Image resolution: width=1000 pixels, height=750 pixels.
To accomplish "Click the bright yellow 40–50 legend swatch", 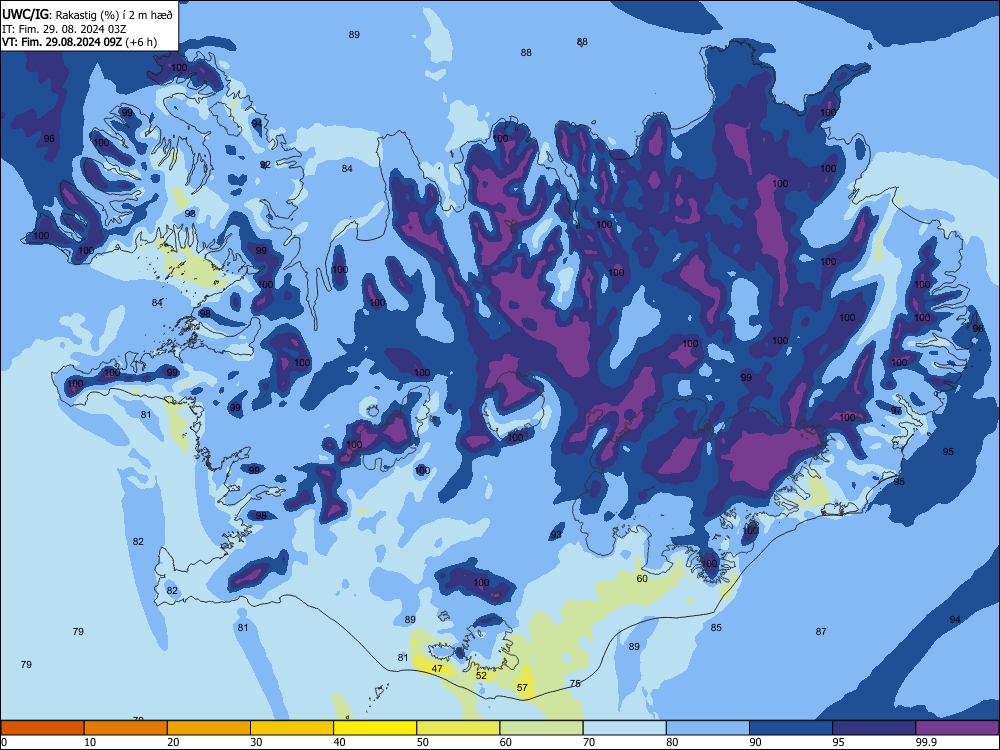I will click(x=375, y=728).
